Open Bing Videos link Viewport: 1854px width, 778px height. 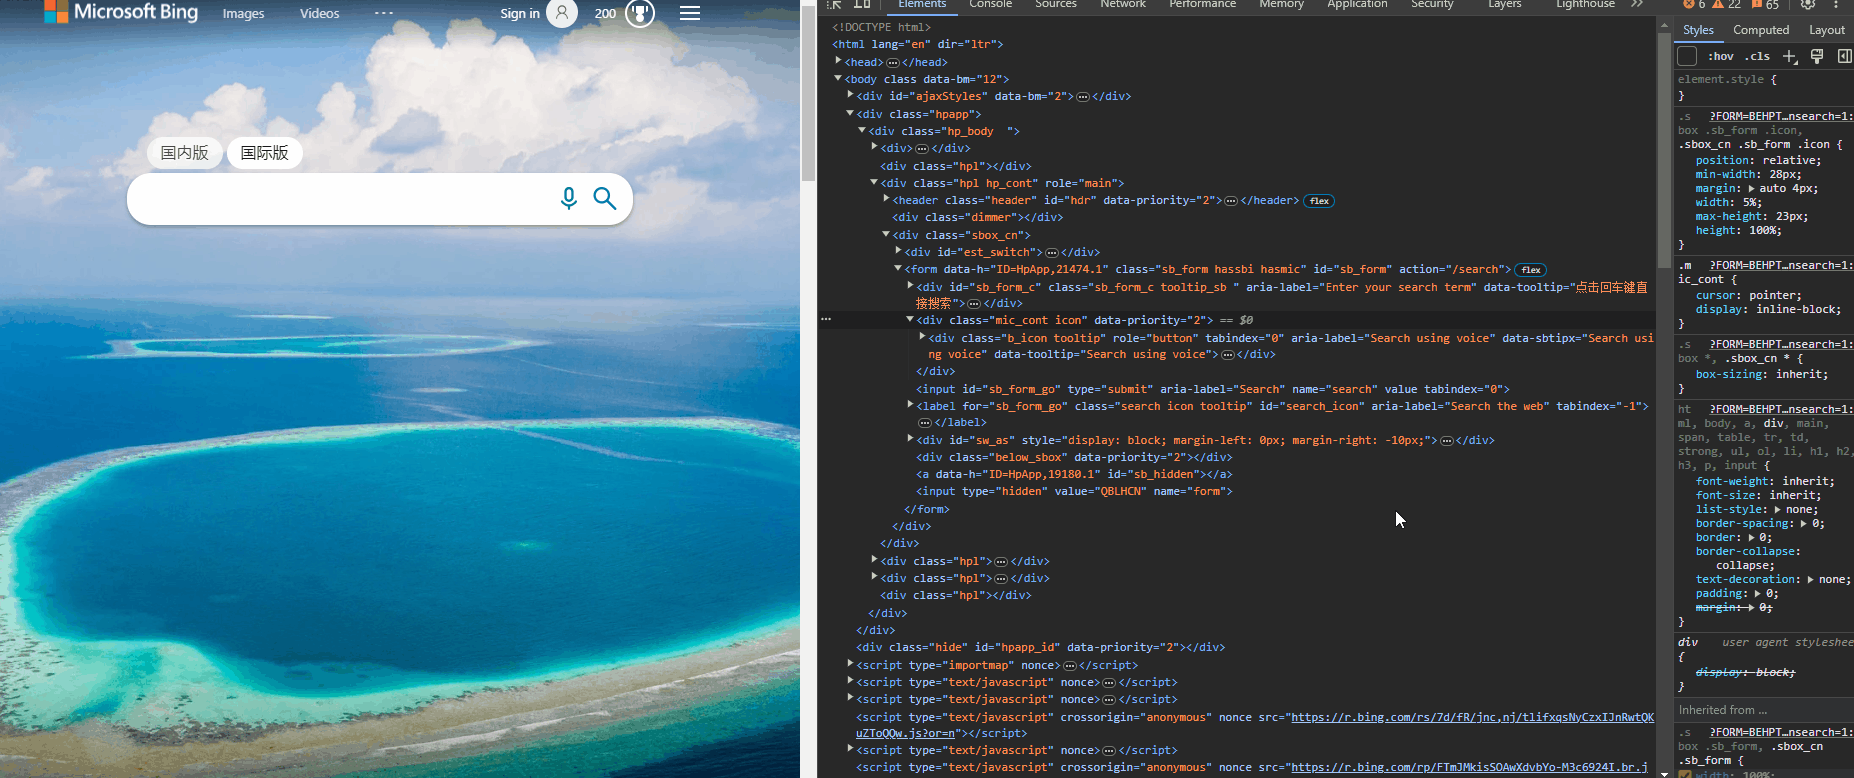(x=320, y=13)
